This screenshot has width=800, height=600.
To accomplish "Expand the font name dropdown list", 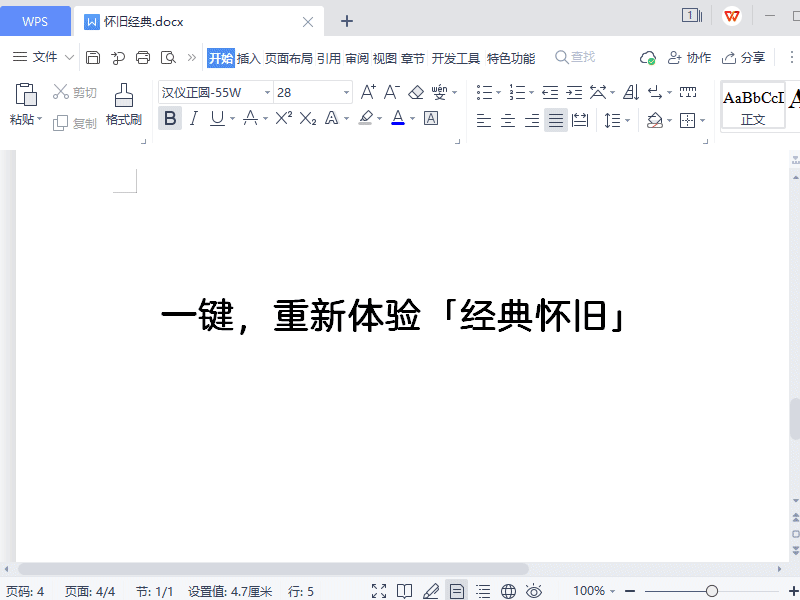I will [264, 91].
